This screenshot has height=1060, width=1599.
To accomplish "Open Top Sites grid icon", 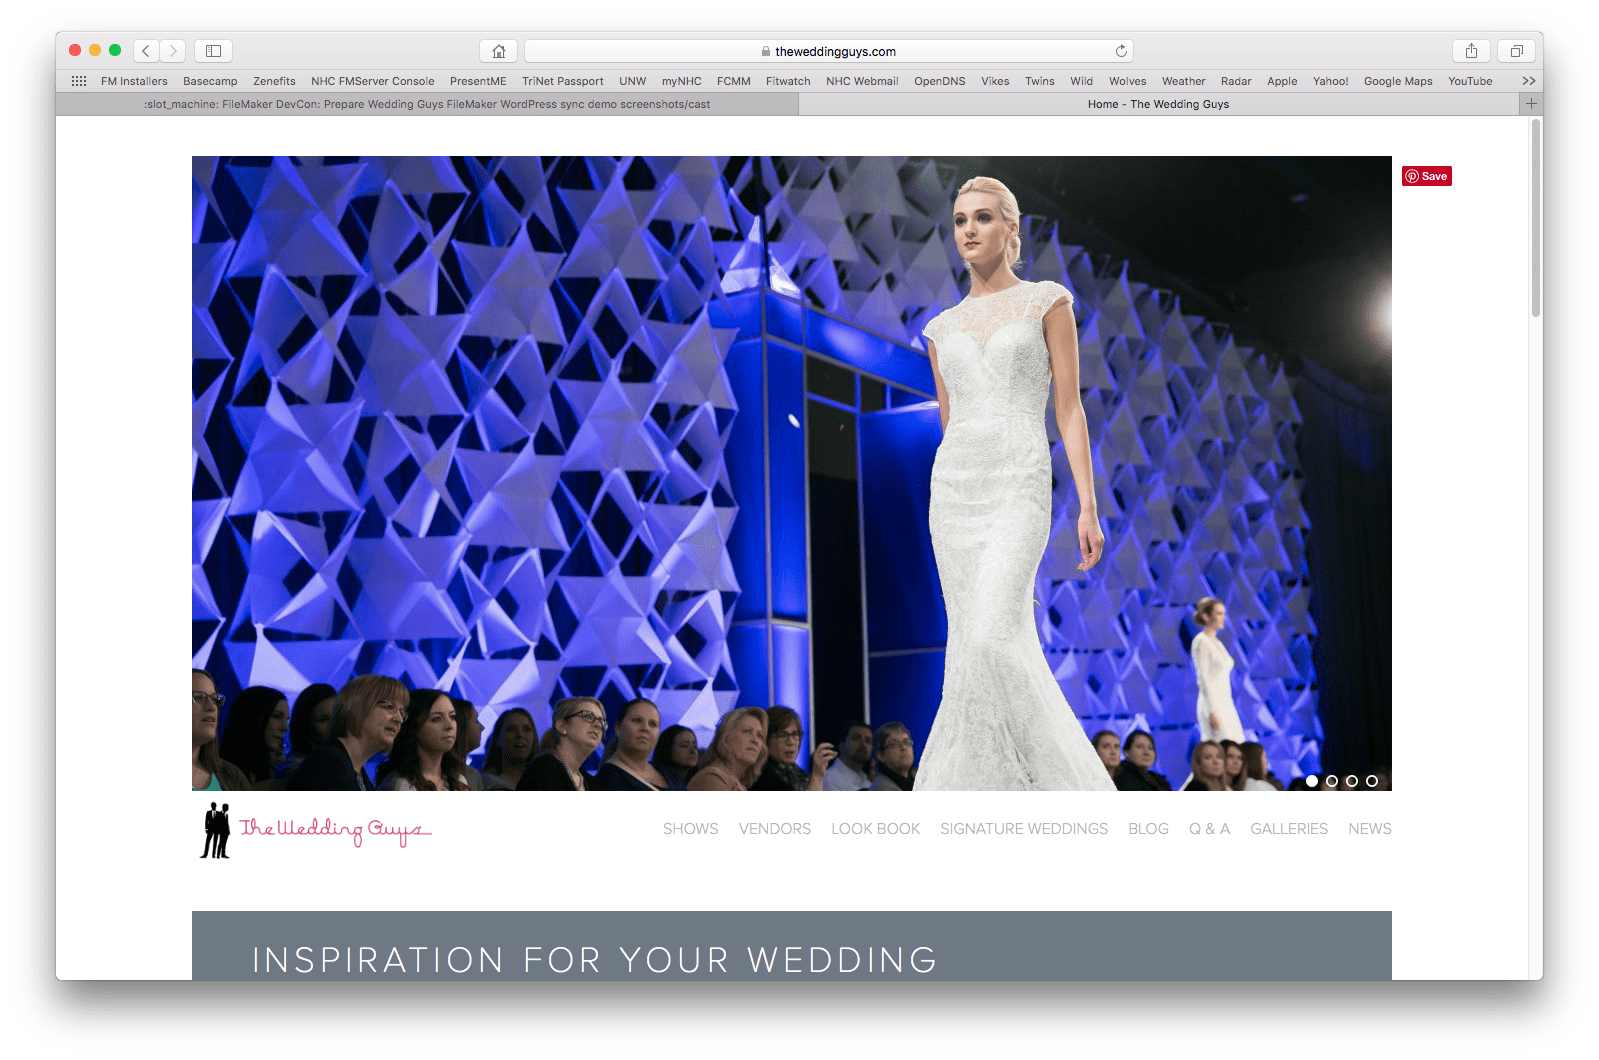I will click(79, 81).
